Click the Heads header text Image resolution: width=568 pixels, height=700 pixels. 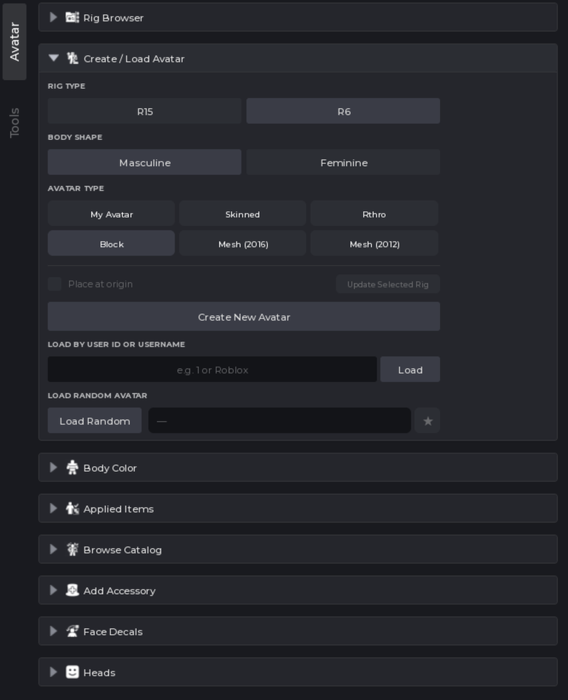tap(99, 672)
